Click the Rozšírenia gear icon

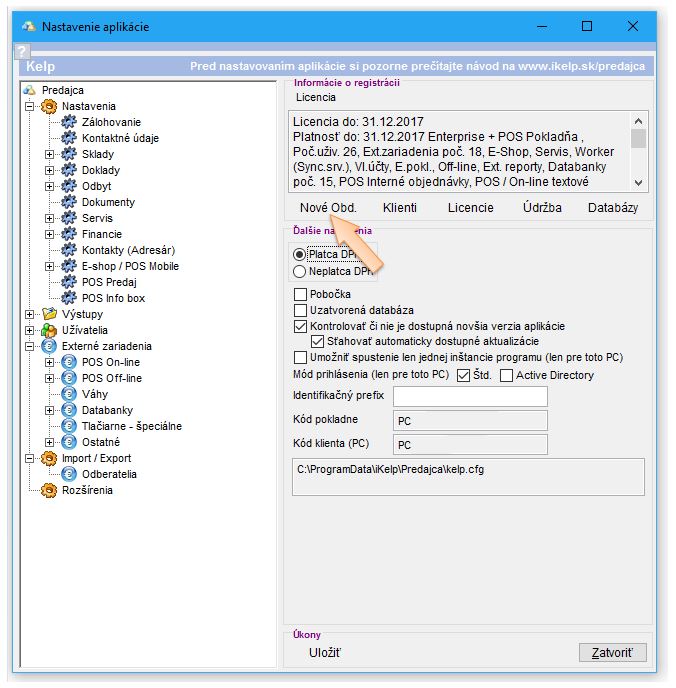click(x=49, y=490)
